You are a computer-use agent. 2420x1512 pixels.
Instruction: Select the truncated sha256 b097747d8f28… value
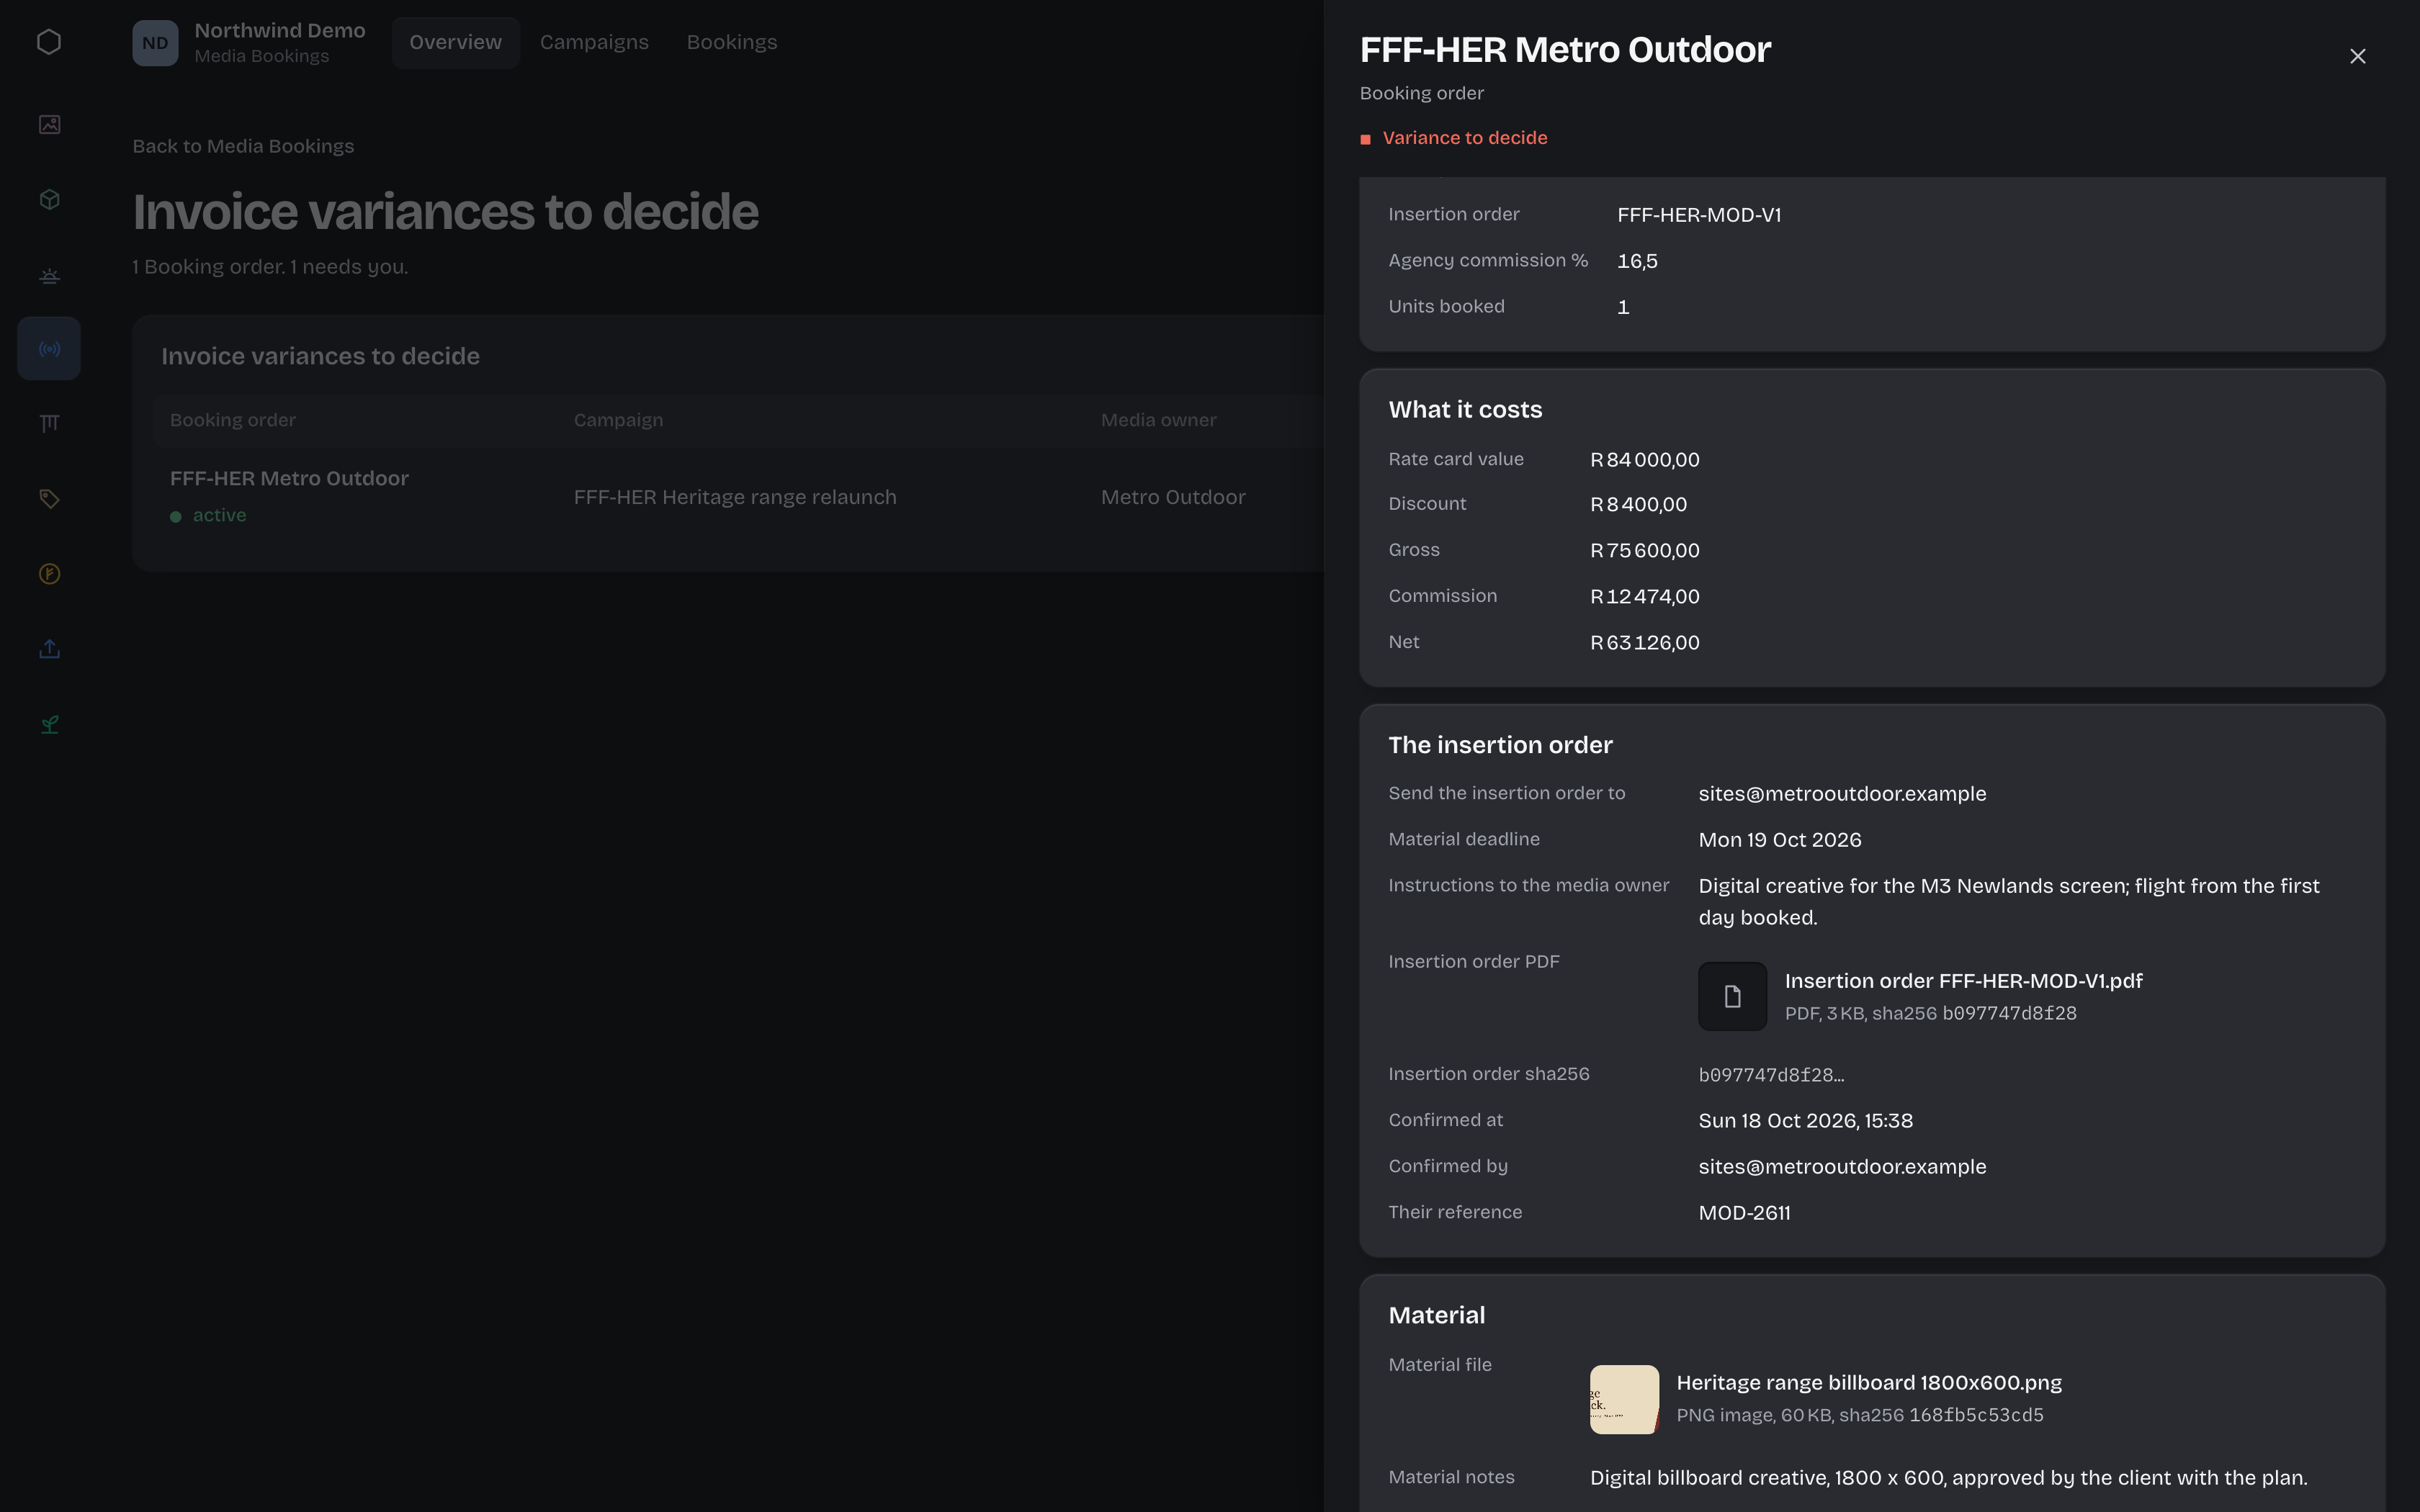tap(1771, 1075)
